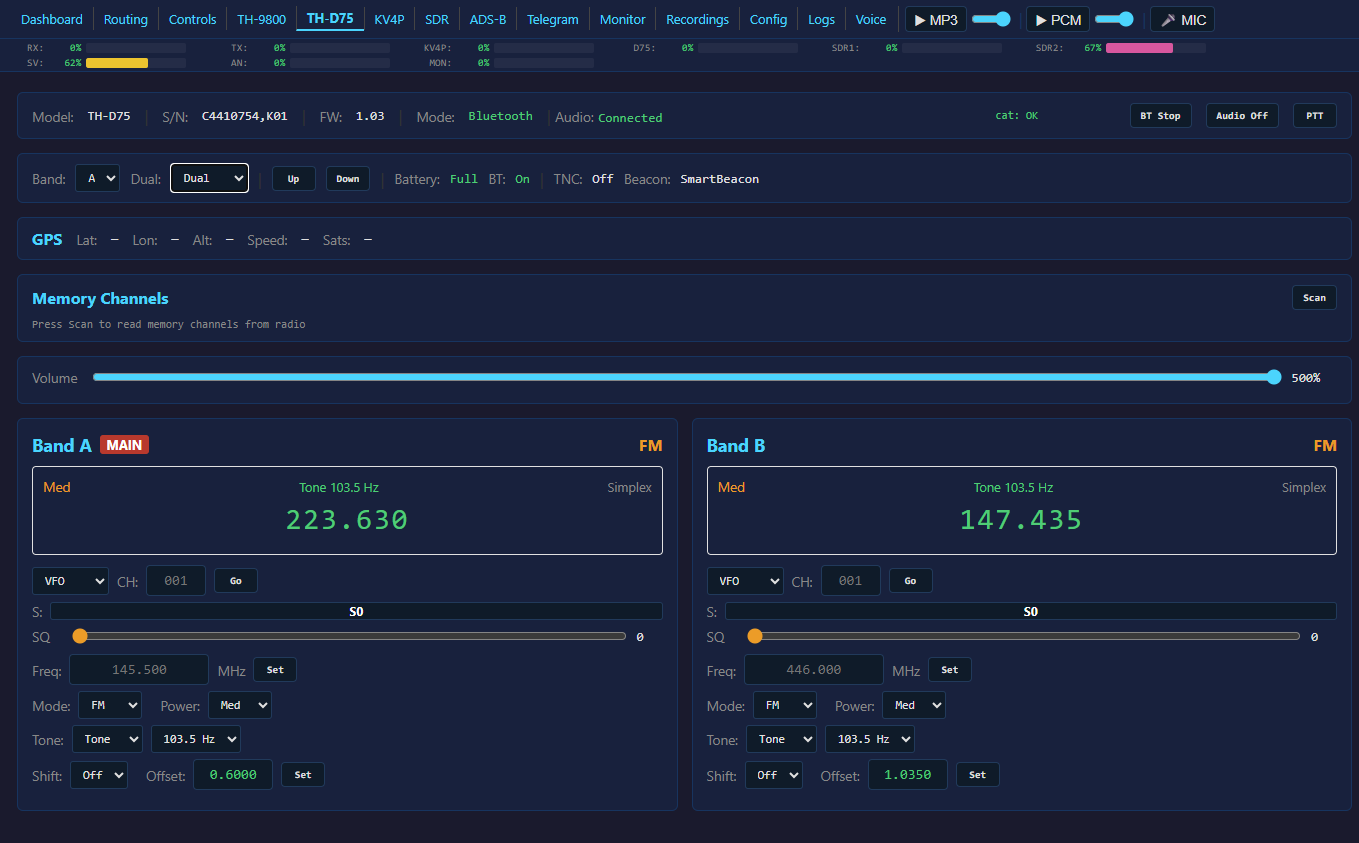Click the Bluetooth mode value

501,116
